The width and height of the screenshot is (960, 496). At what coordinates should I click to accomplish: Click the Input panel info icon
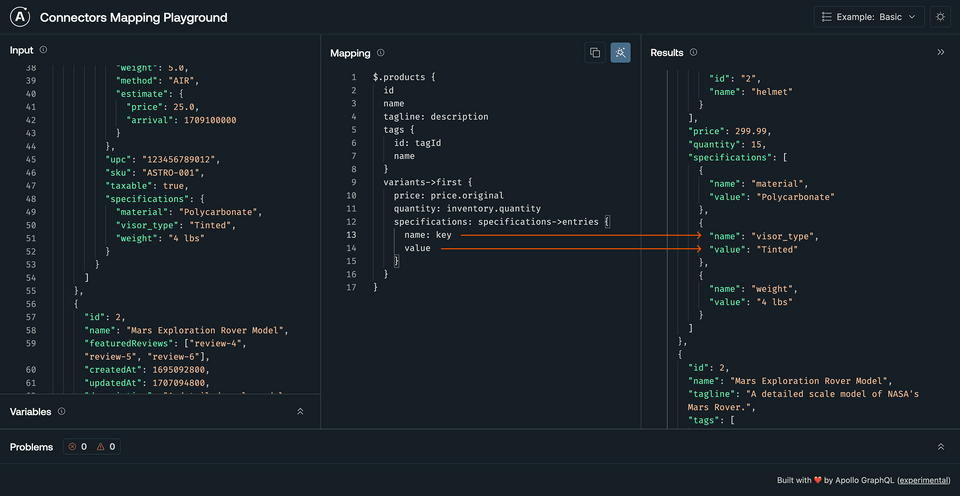(43, 50)
